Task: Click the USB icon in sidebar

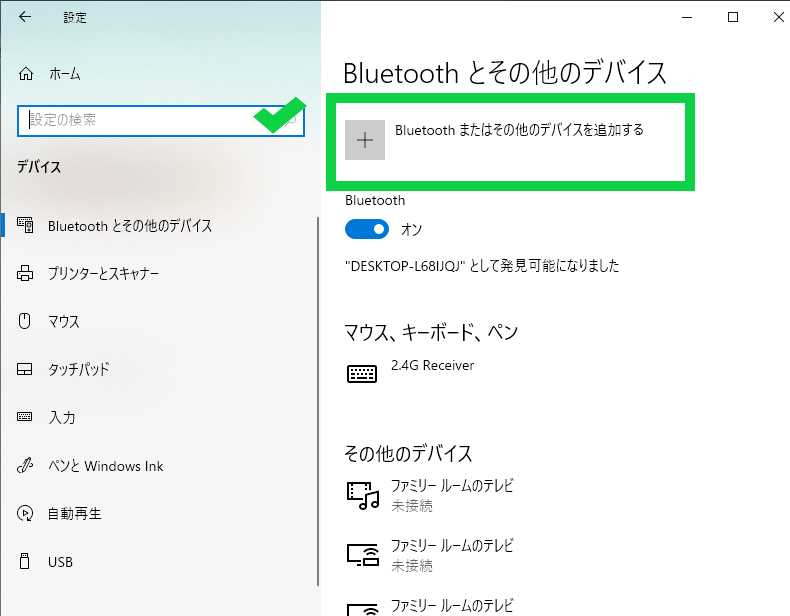Action: tap(24, 561)
